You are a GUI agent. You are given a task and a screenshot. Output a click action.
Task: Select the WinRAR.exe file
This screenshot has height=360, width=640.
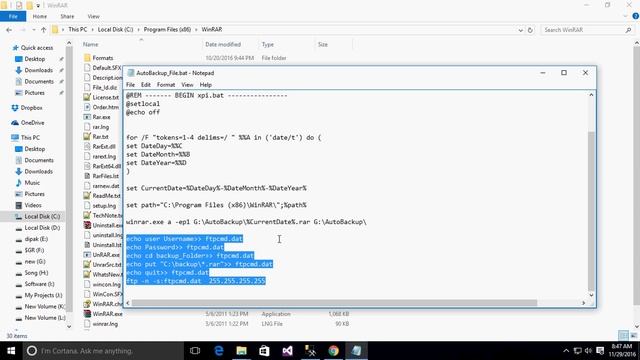pos(107,314)
